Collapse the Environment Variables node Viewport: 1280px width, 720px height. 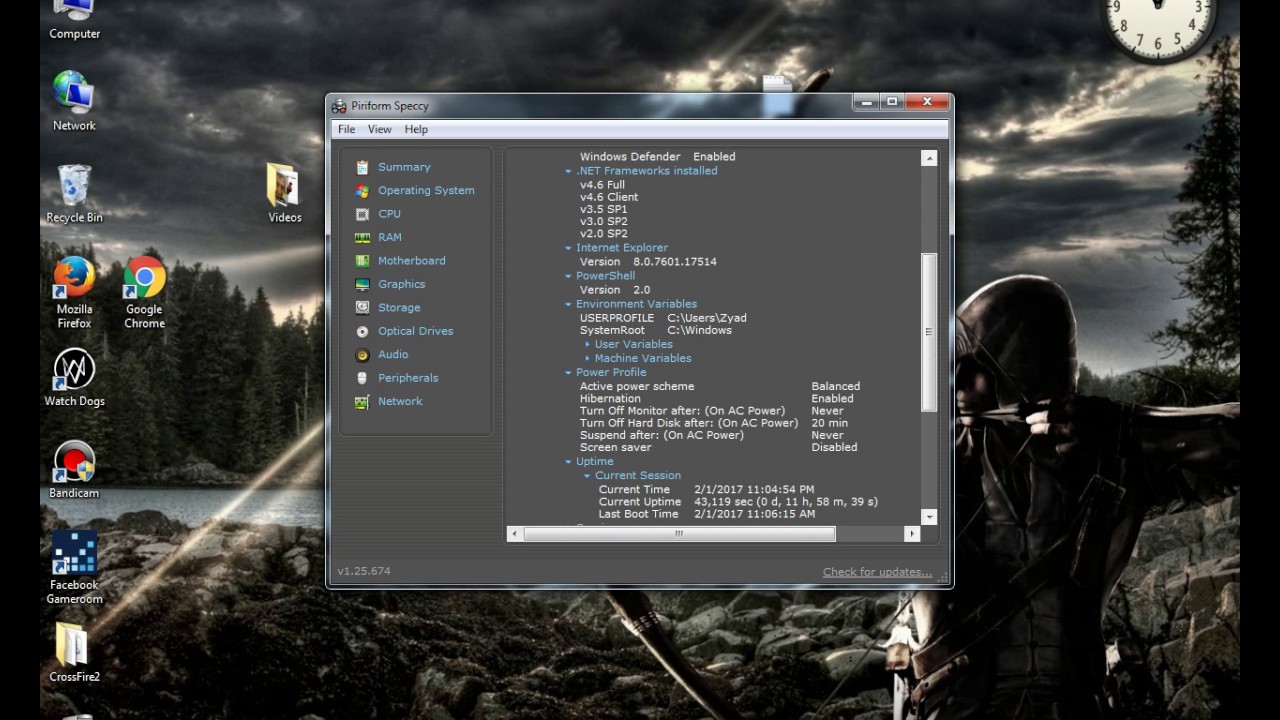568,304
